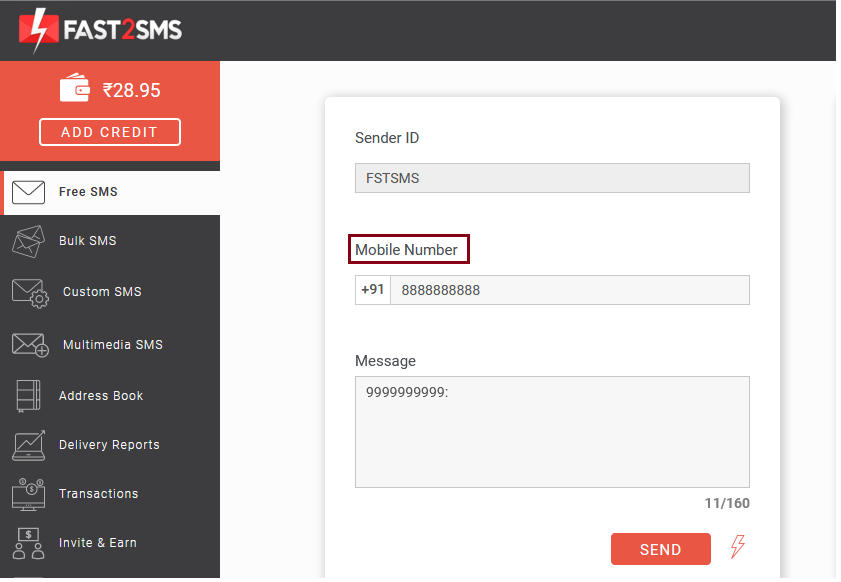Click the Fast2SMS logo
Viewport: 841px width, 582px height.
coord(100,30)
